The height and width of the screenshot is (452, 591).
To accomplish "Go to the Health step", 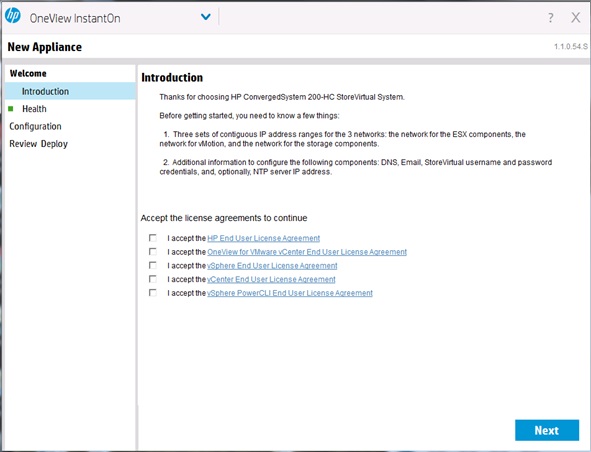I will click(x=34, y=109).
